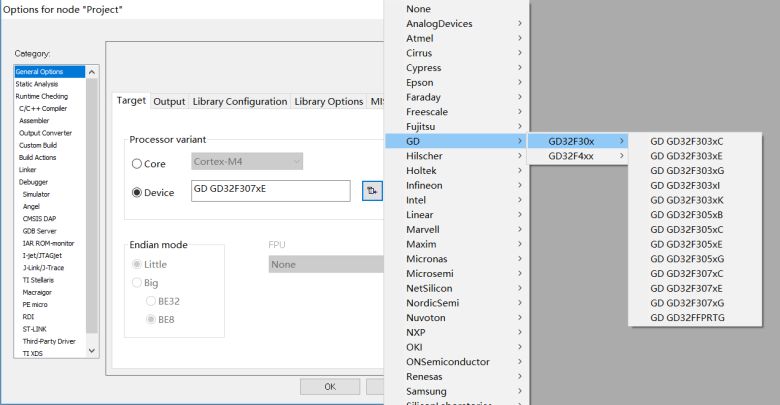Choose Big endian mode
The width and height of the screenshot is (780, 405).
[137, 283]
